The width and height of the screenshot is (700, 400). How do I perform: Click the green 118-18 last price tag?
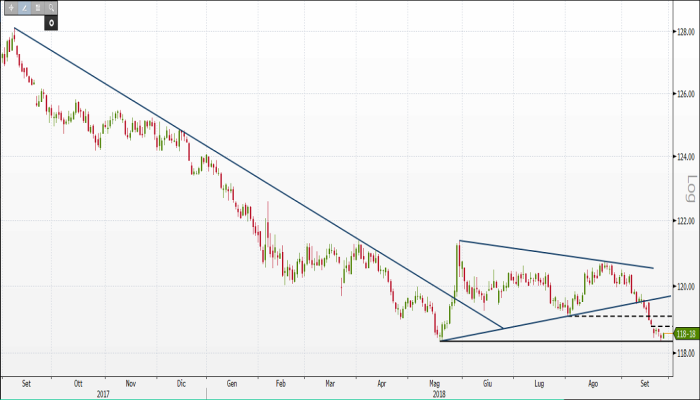pyautogui.click(x=687, y=333)
